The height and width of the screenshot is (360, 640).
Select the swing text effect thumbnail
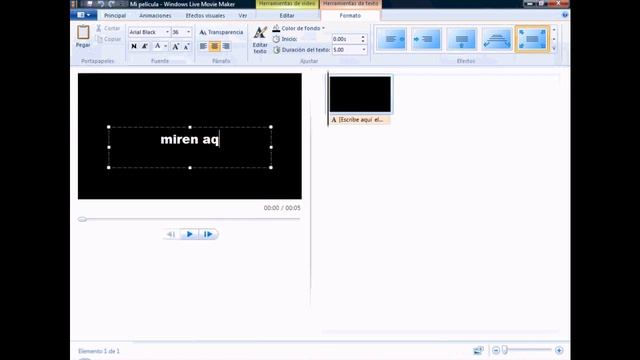497,39
